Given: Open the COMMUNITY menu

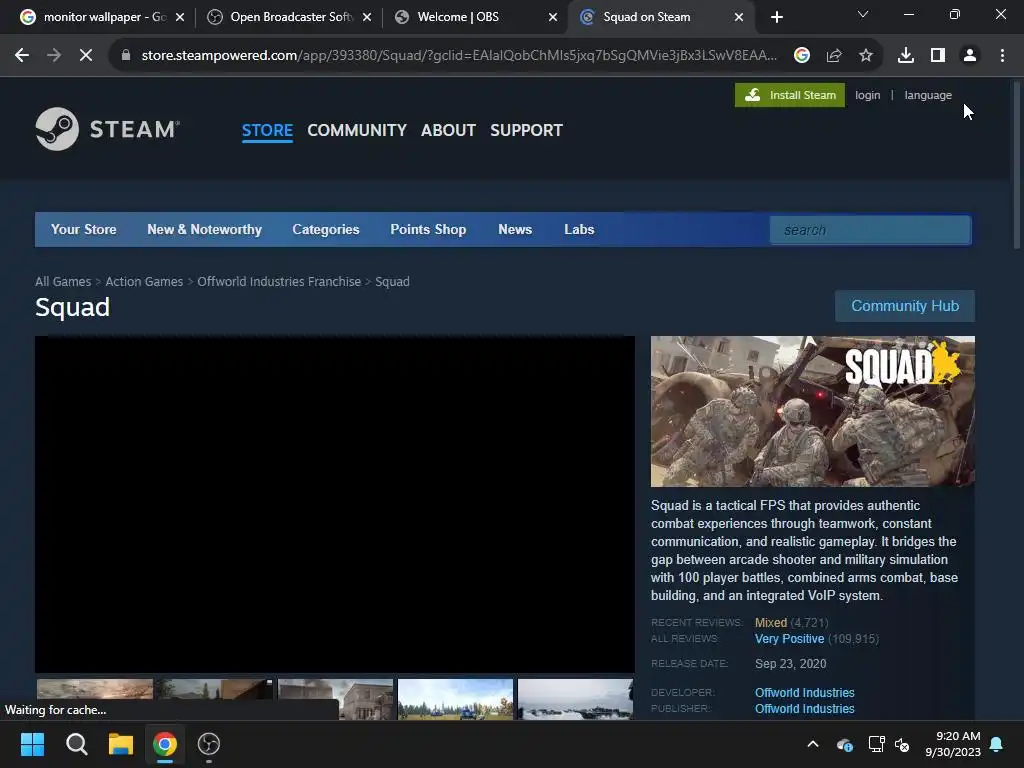Looking at the screenshot, I should [x=357, y=130].
